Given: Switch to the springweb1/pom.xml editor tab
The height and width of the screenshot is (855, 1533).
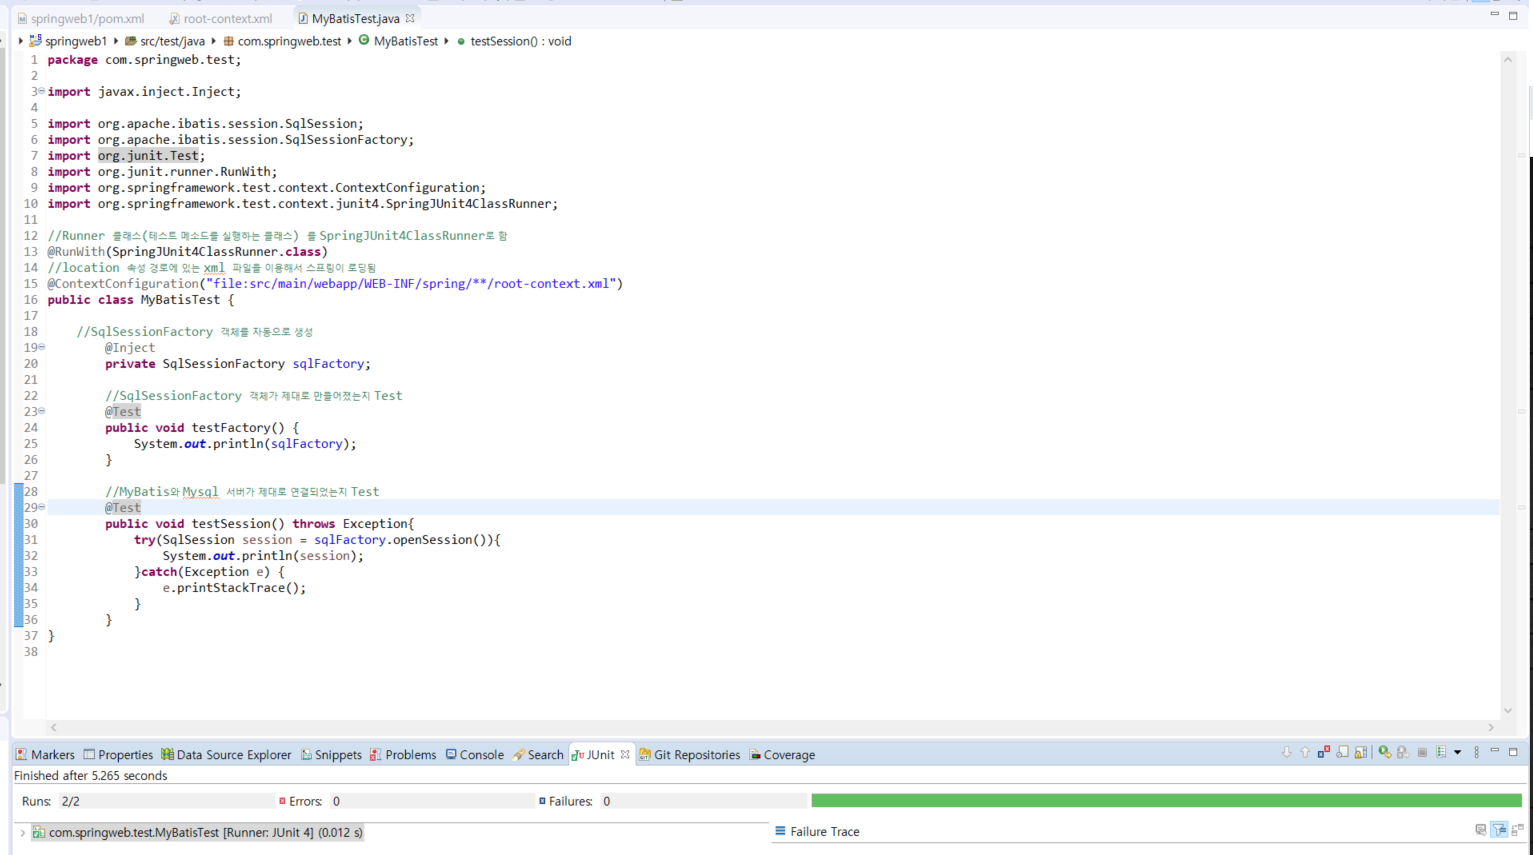Looking at the screenshot, I should click(x=80, y=18).
